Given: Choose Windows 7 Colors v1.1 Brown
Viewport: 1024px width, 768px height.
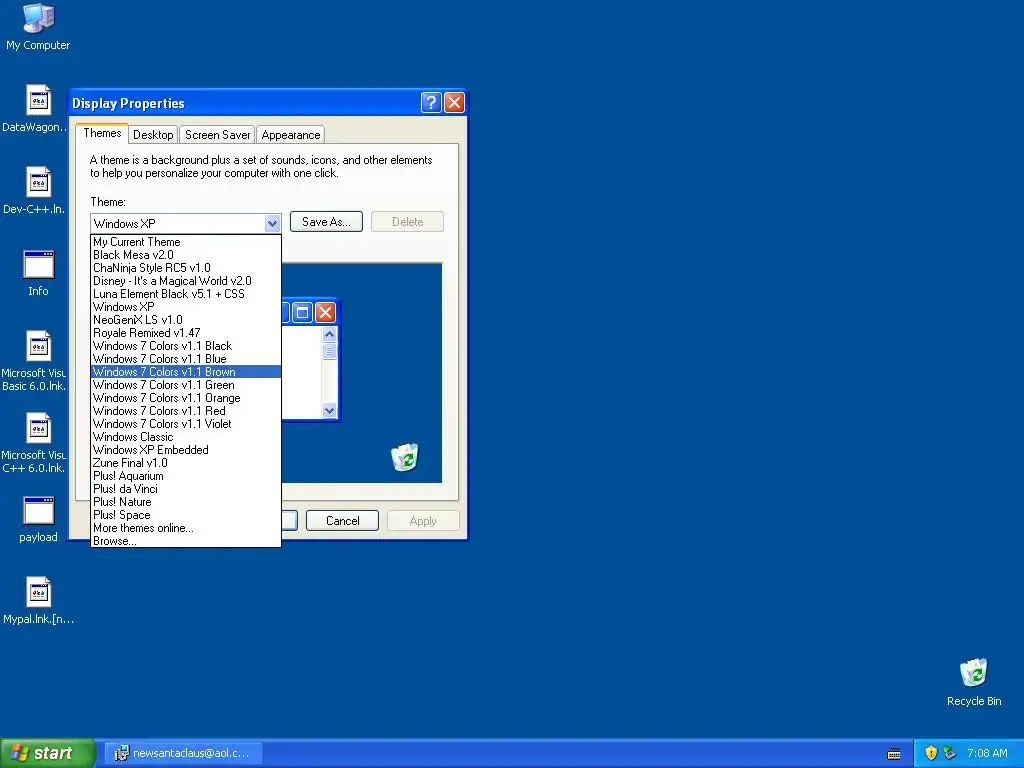Looking at the screenshot, I should coord(185,372).
